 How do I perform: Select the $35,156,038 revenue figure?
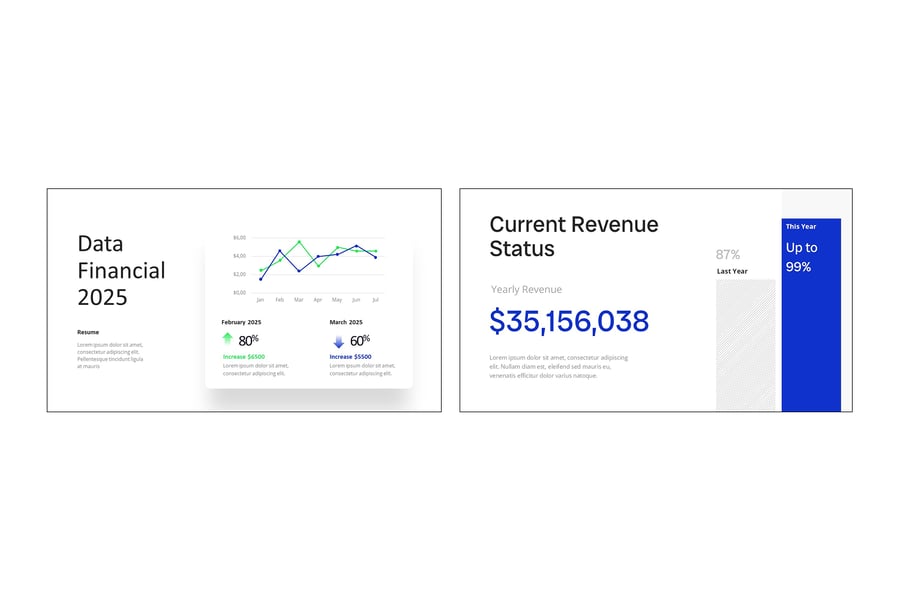(x=569, y=321)
